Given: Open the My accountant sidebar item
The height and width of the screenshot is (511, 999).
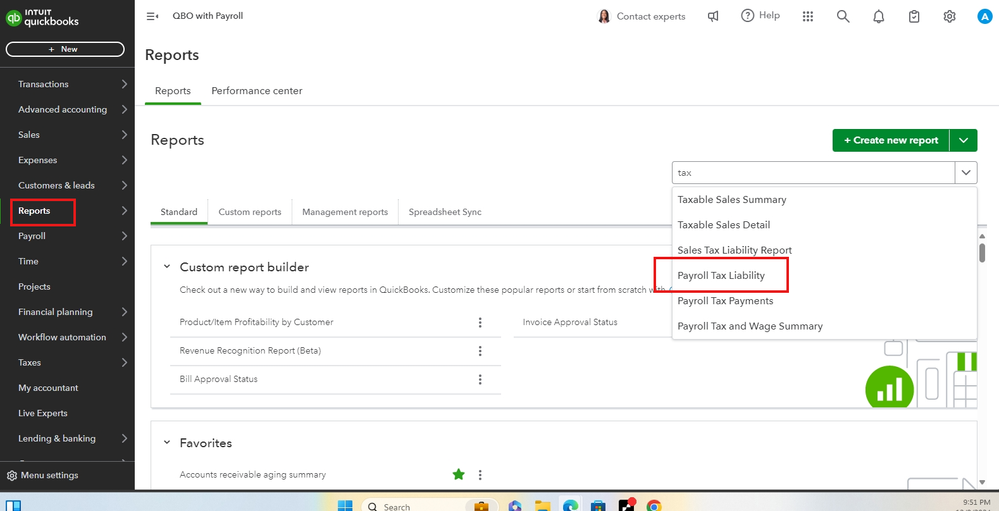Looking at the screenshot, I should (x=48, y=388).
